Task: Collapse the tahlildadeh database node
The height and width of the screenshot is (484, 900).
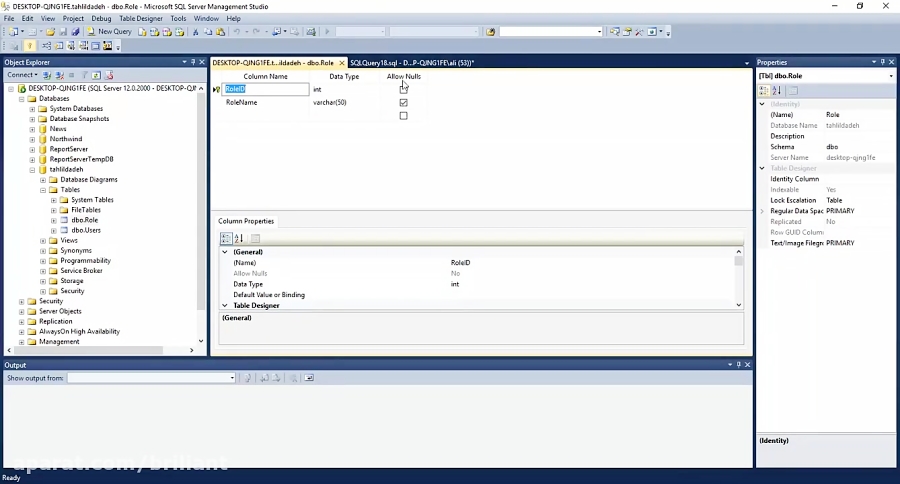Action: [32, 170]
